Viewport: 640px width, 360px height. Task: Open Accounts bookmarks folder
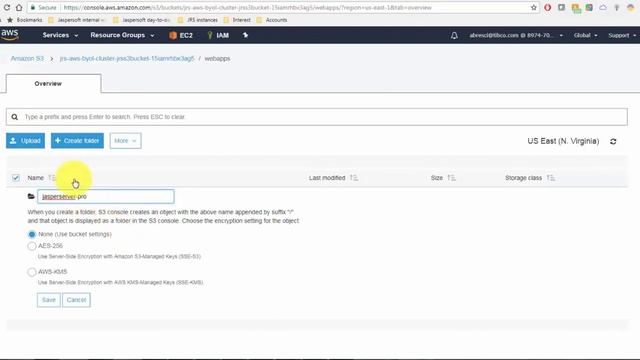coord(272,20)
